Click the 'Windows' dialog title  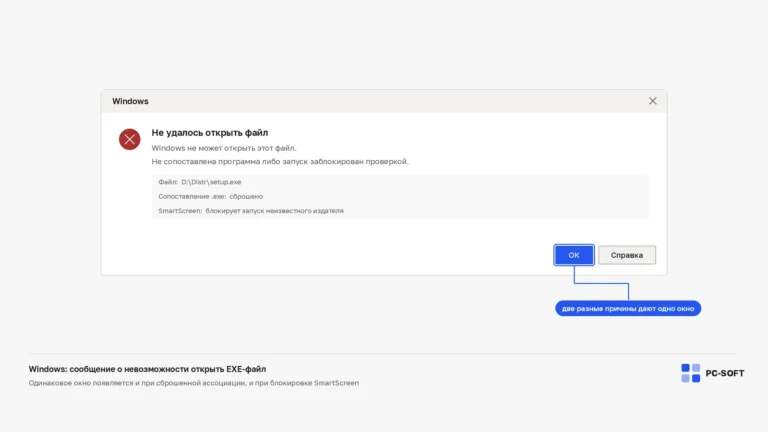(x=130, y=101)
